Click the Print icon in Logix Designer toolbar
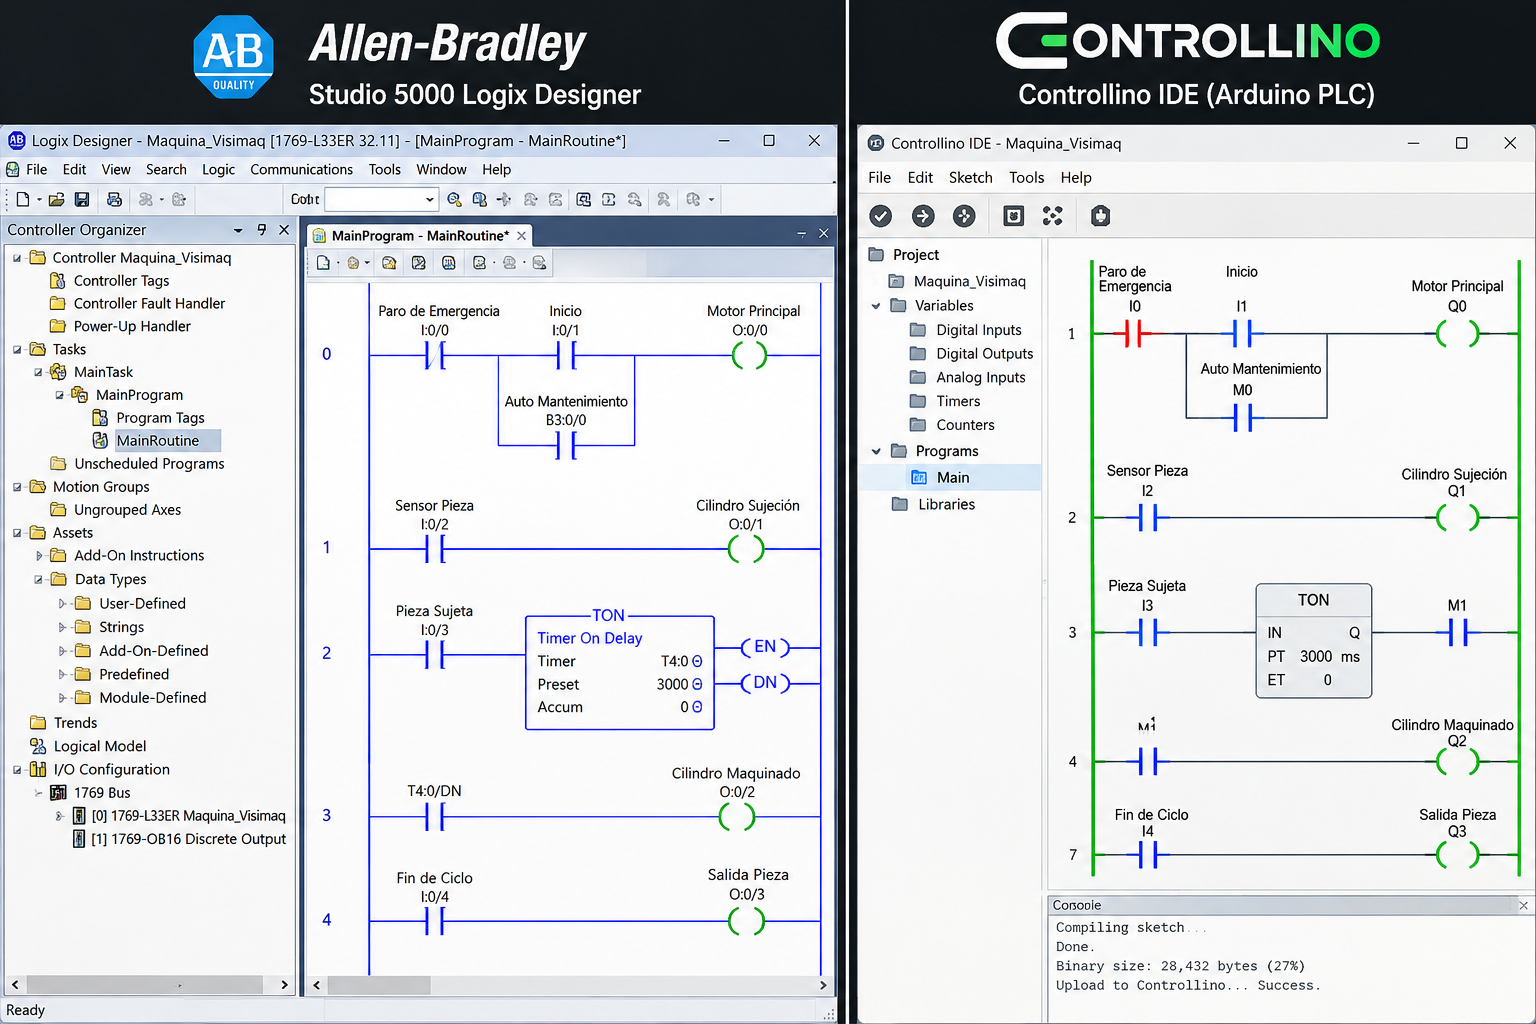The image size is (1536, 1024). [114, 199]
